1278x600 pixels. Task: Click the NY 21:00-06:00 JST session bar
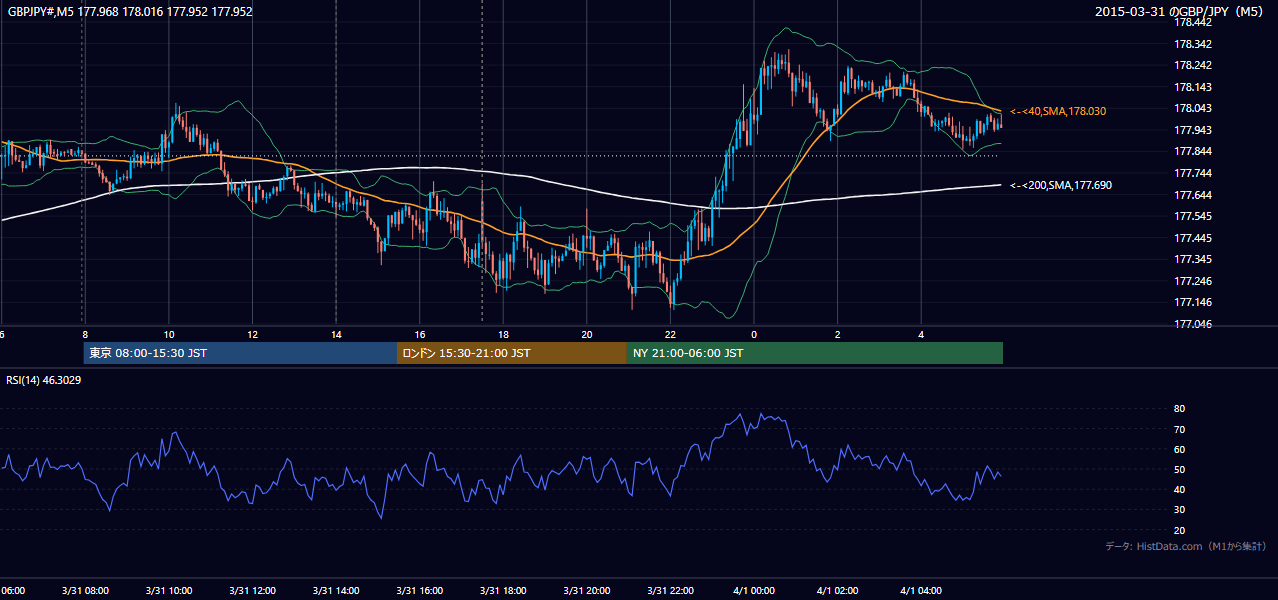pos(815,353)
